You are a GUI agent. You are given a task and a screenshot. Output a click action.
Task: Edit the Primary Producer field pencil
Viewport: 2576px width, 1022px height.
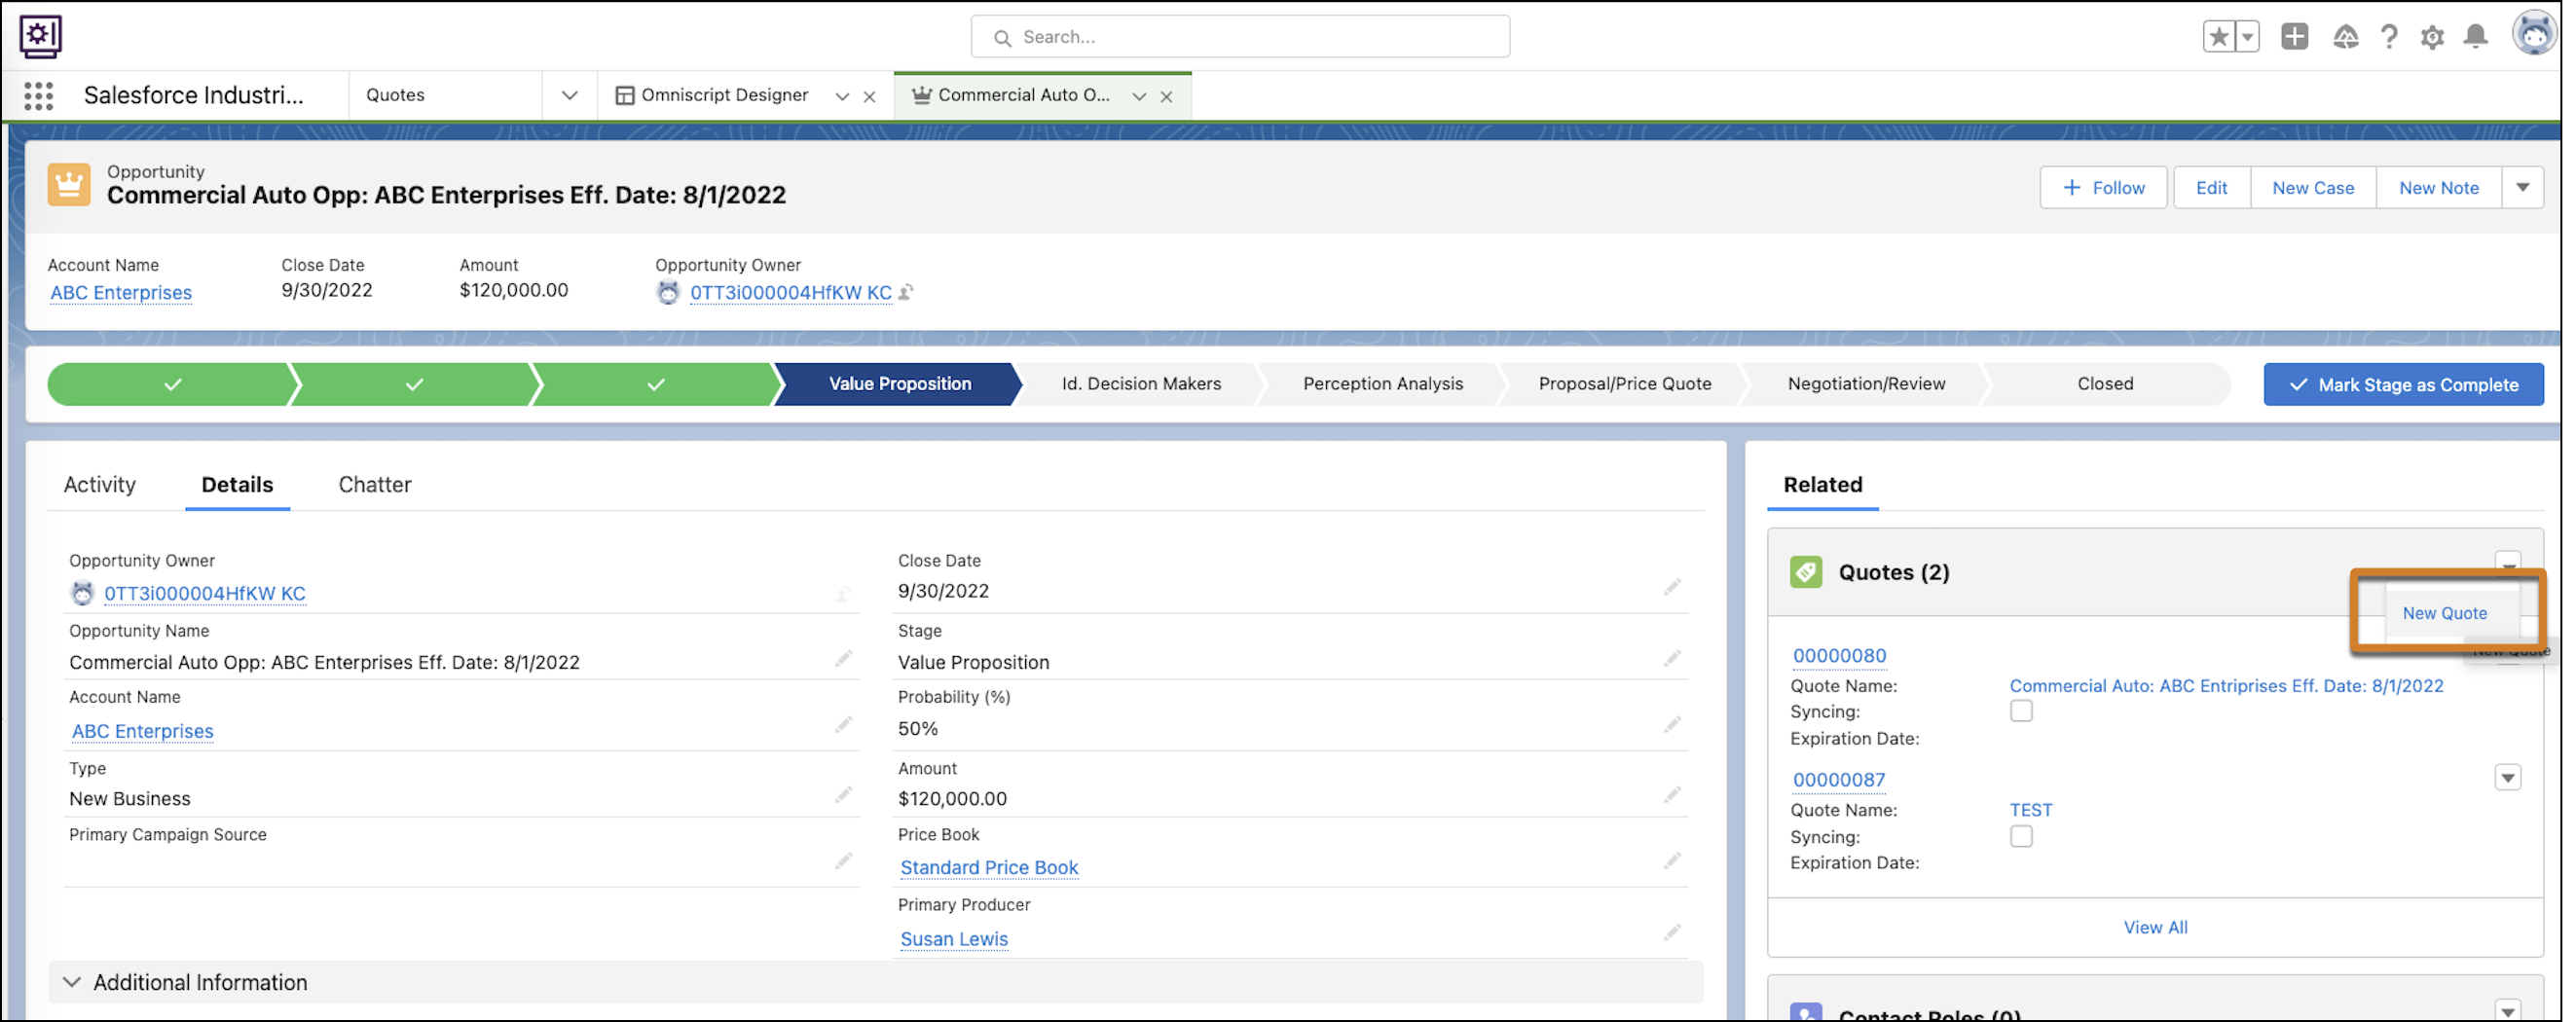tap(1672, 933)
